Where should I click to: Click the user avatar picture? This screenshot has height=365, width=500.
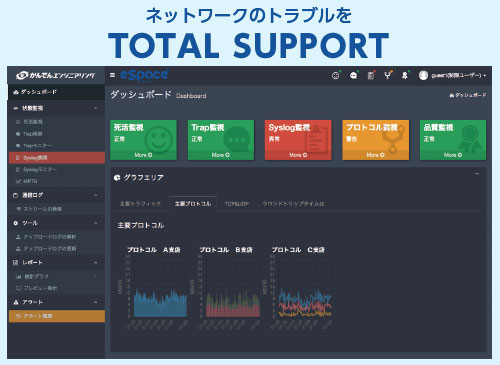pos(423,76)
